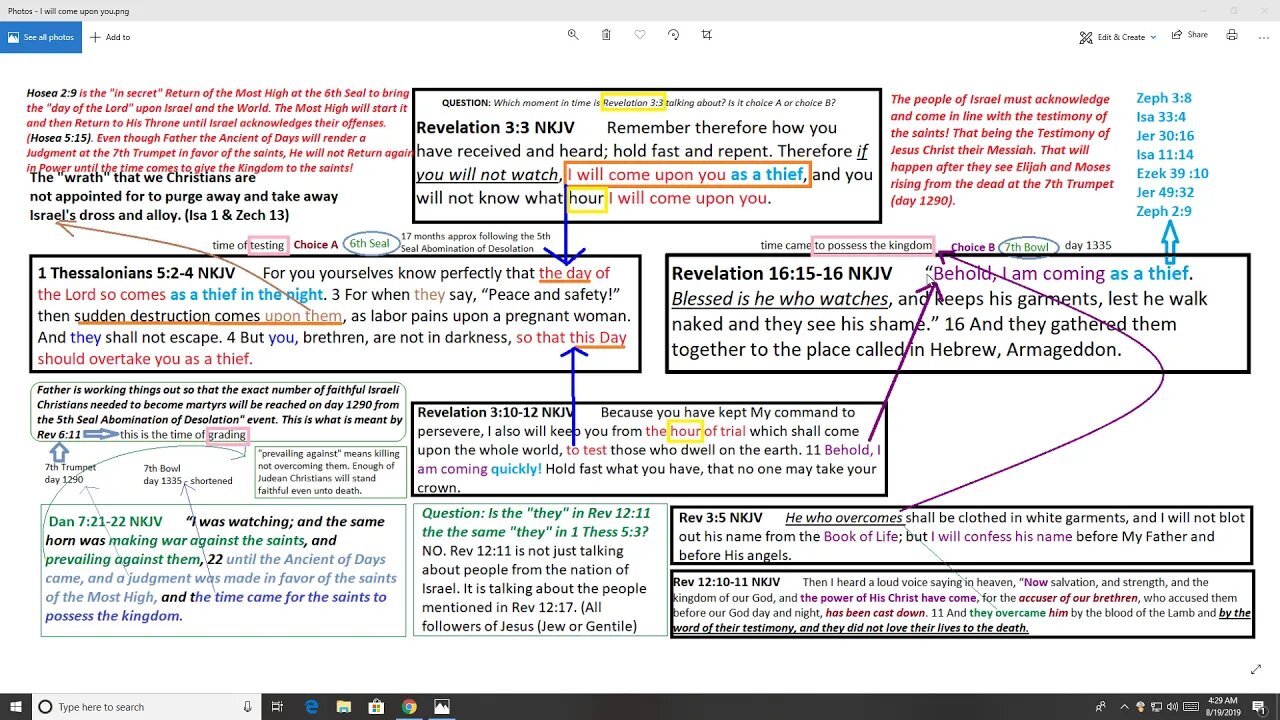1280x720 pixels.
Task: Launch Microsoft Edge from taskbar
Action: pyautogui.click(x=312, y=706)
